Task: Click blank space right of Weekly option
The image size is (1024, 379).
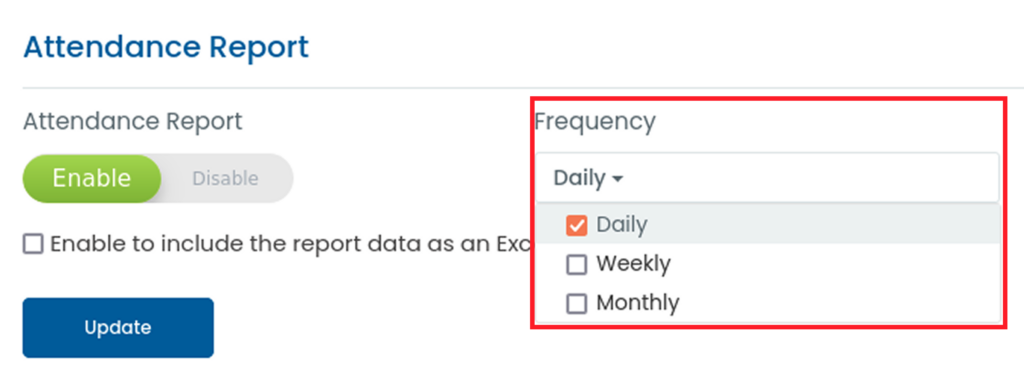Action: click(x=836, y=264)
